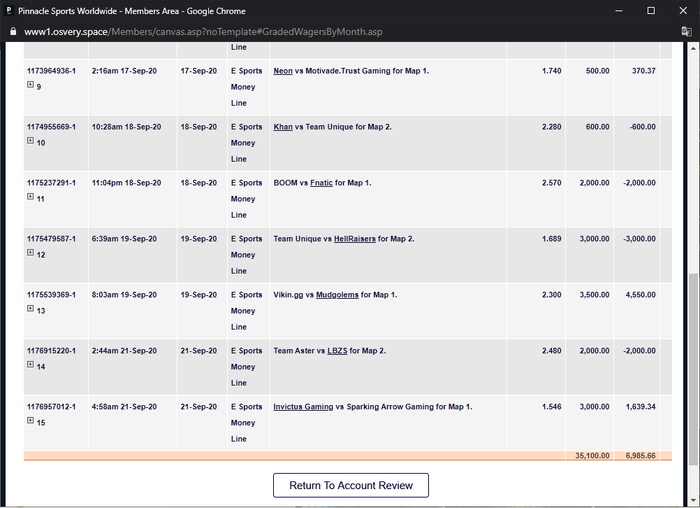Click Invictus Gaming vs Sparking Arrow description
The height and width of the screenshot is (508, 700).
pos(372,407)
